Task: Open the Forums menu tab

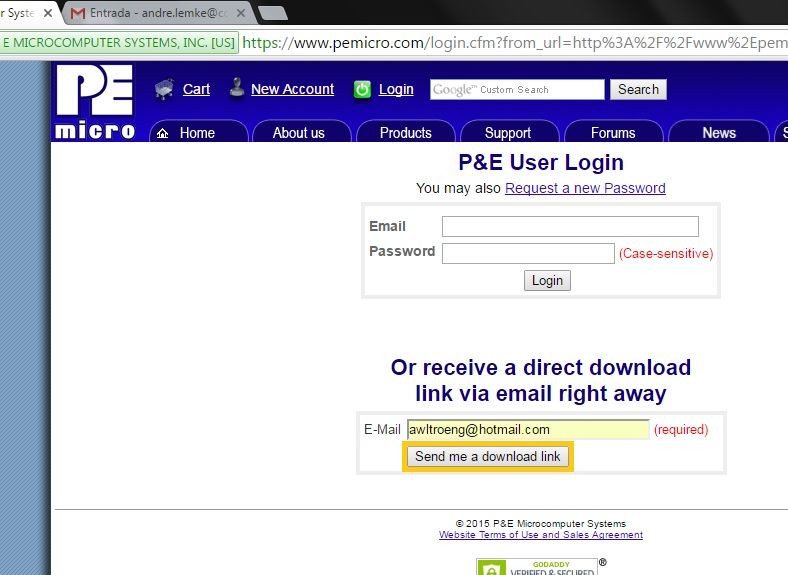Action: (613, 133)
